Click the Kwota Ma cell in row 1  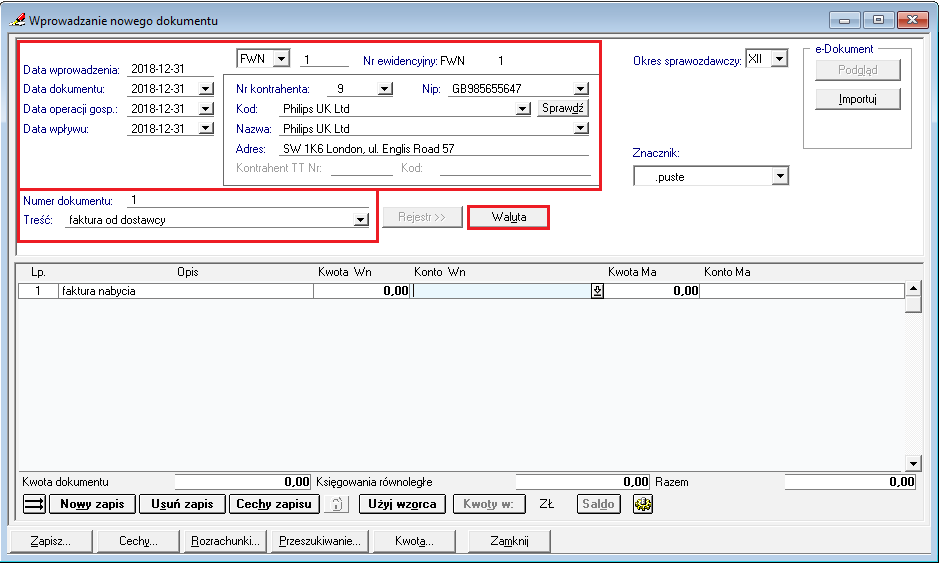click(x=652, y=291)
